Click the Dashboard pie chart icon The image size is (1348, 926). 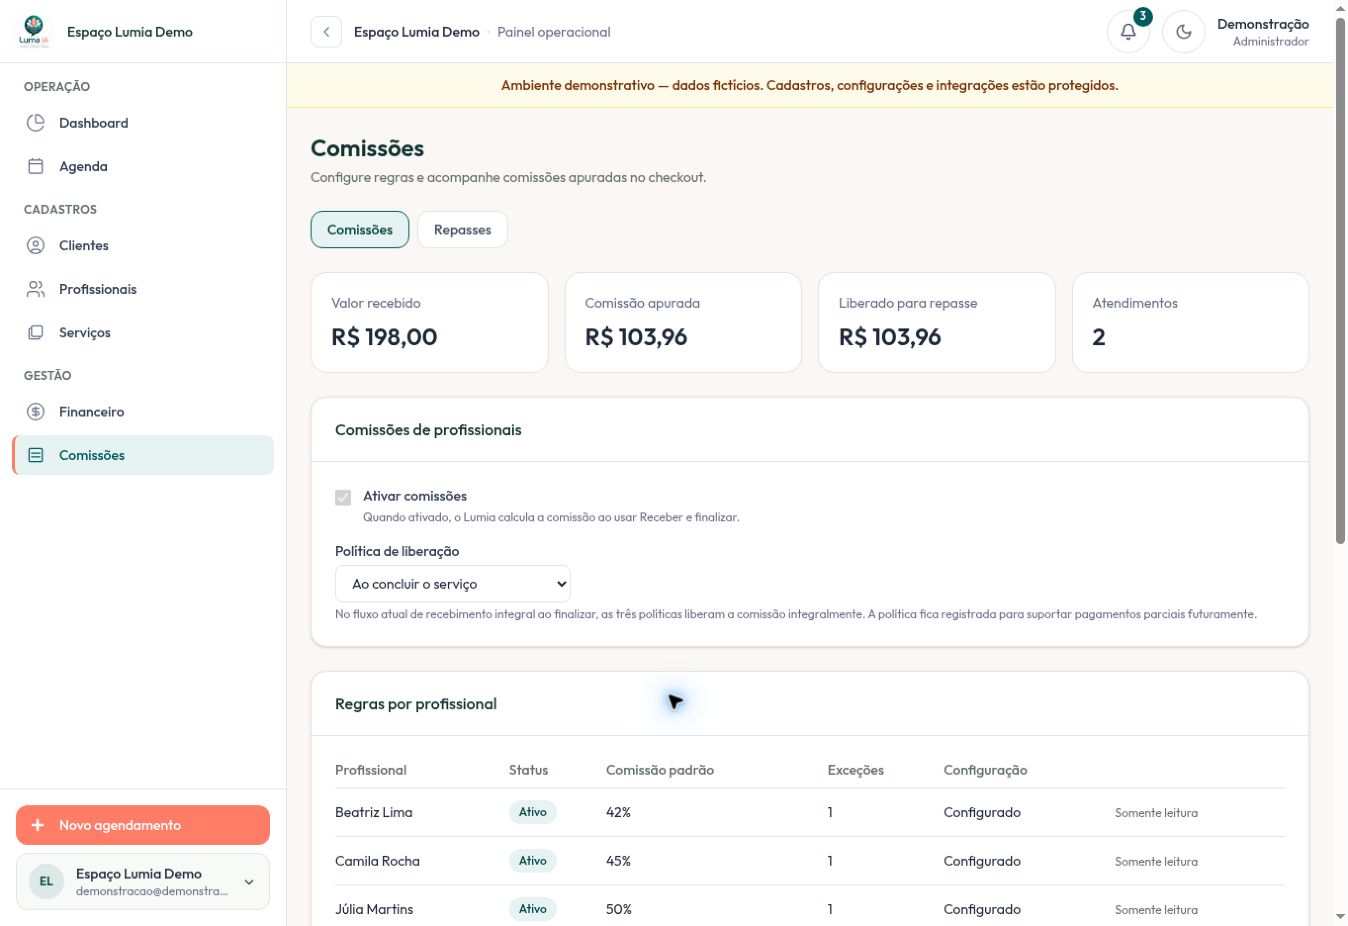[36, 123]
